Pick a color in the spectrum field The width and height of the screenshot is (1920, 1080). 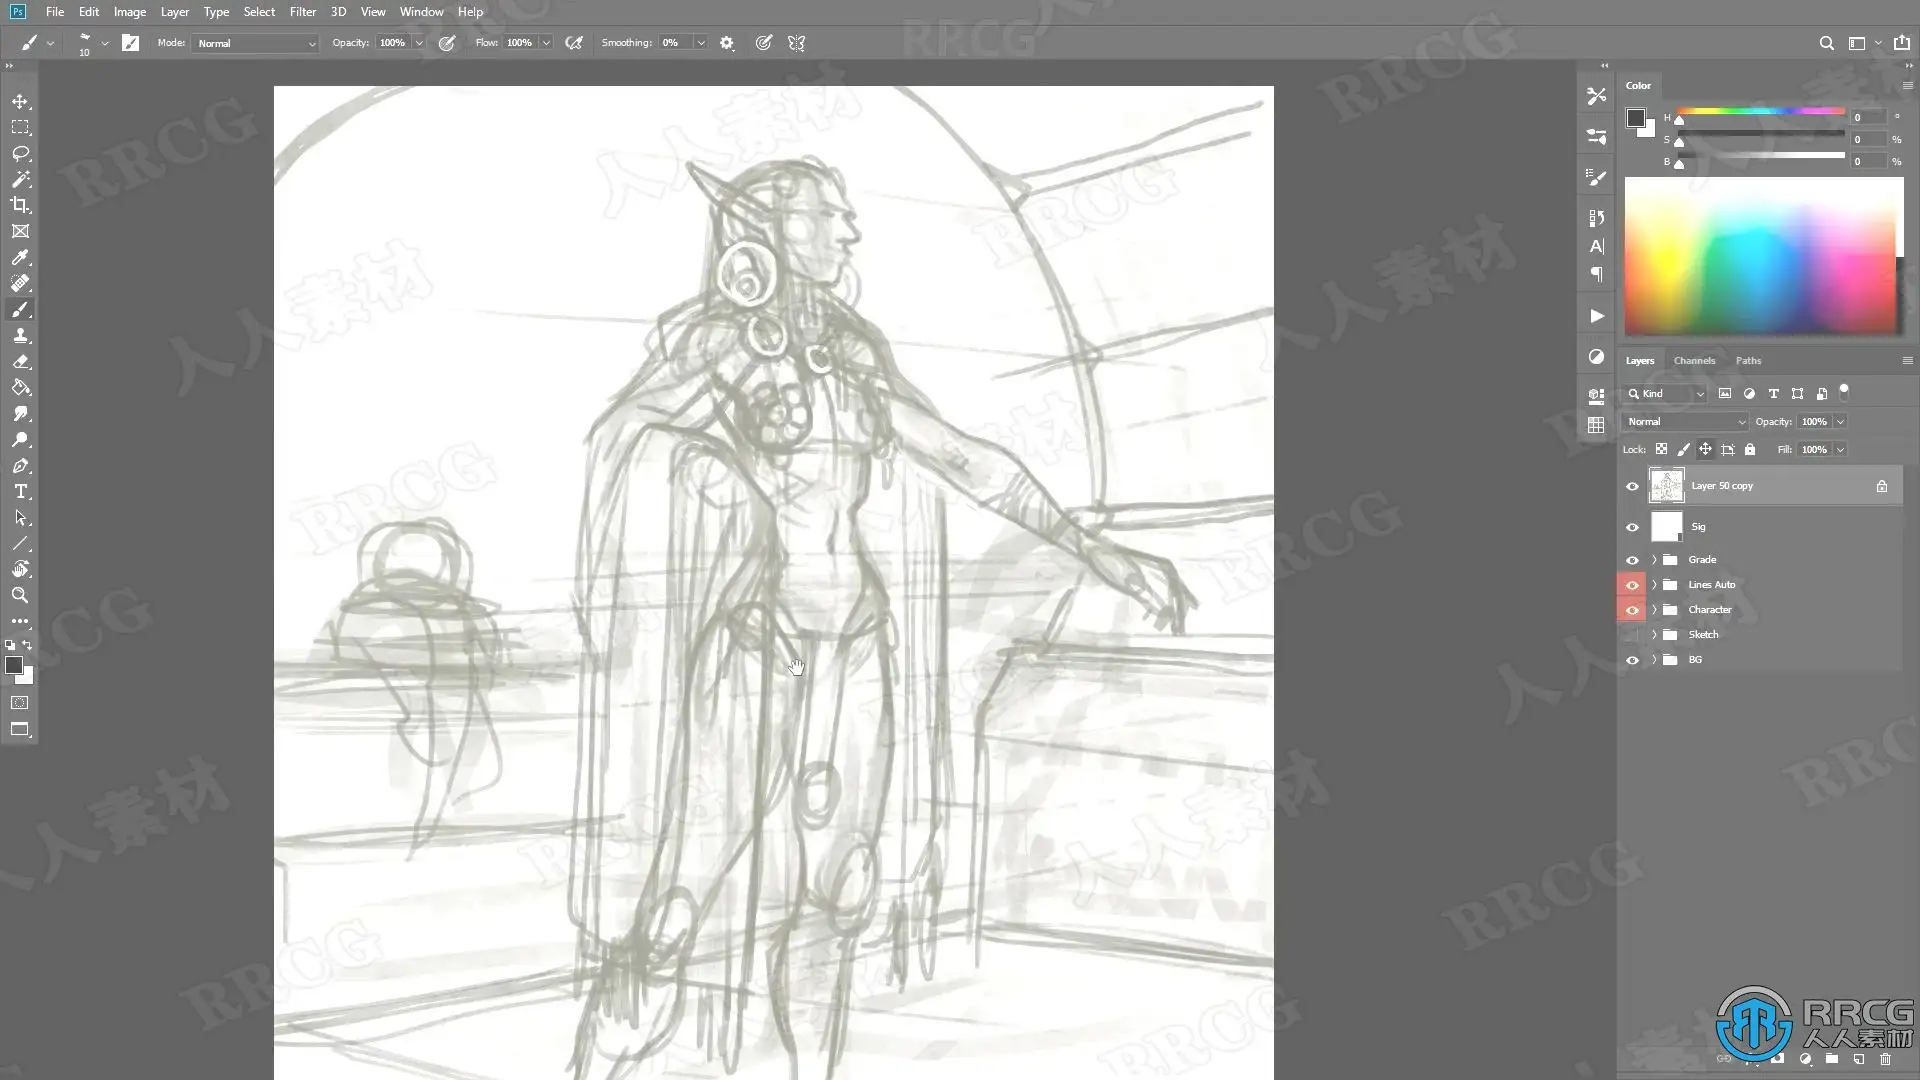coord(1760,256)
